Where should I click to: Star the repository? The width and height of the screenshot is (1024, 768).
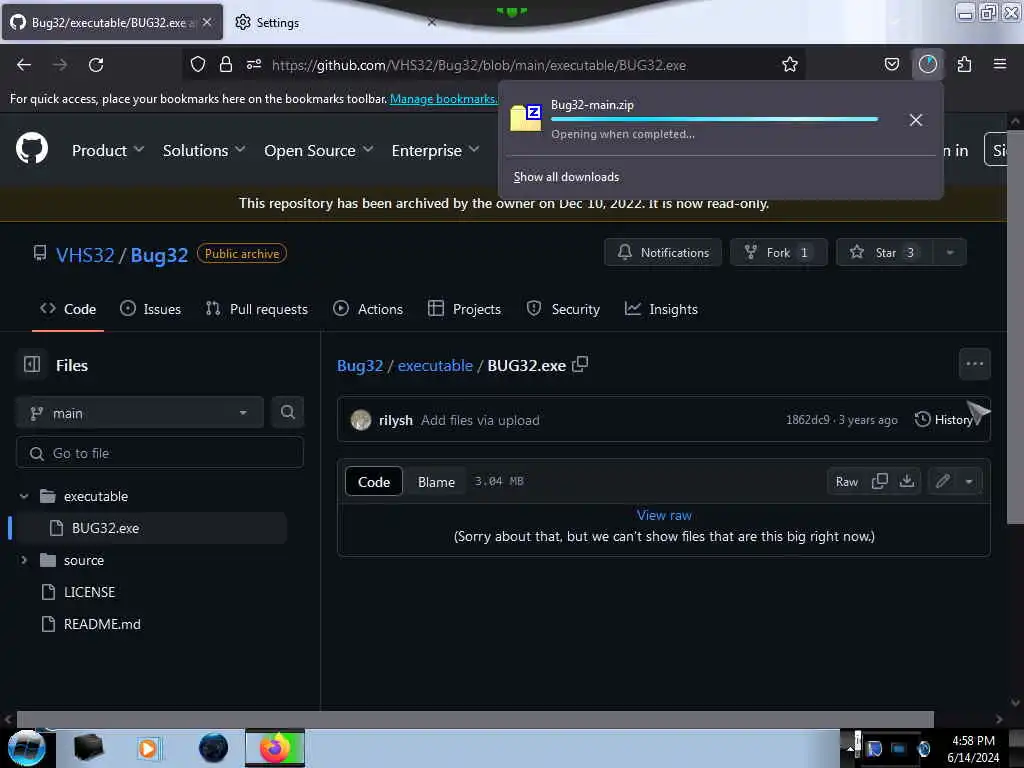pyautogui.click(x=885, y=253)
